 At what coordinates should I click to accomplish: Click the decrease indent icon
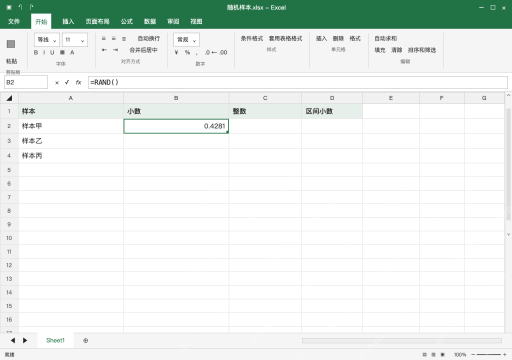click(104, 50)
